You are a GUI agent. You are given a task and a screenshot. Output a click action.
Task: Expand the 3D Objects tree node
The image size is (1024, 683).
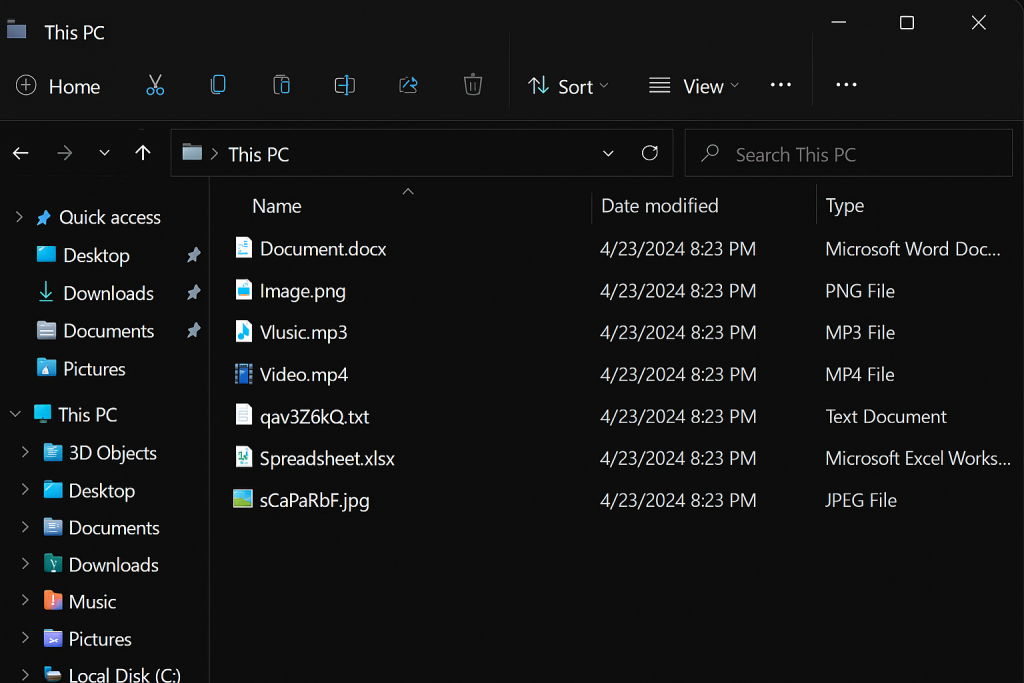[x=25, y=453]
